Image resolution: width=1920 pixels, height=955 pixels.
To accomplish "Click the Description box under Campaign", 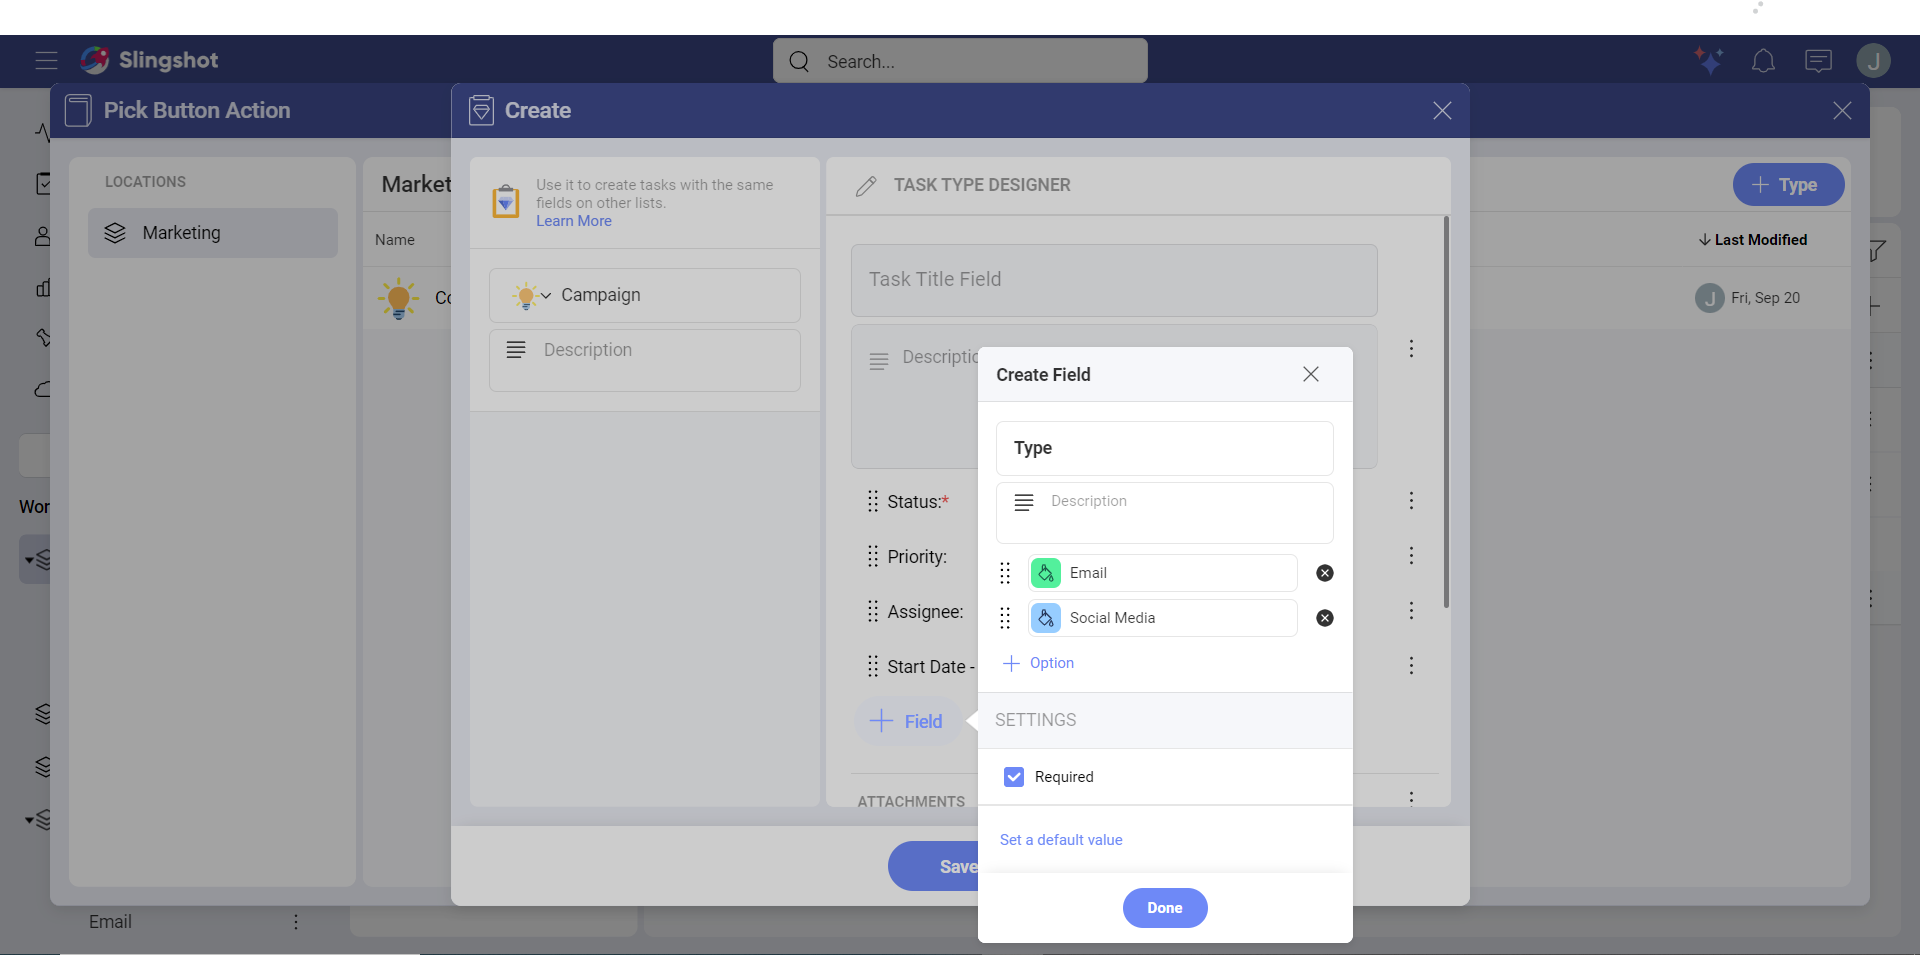I will point(645,360).
